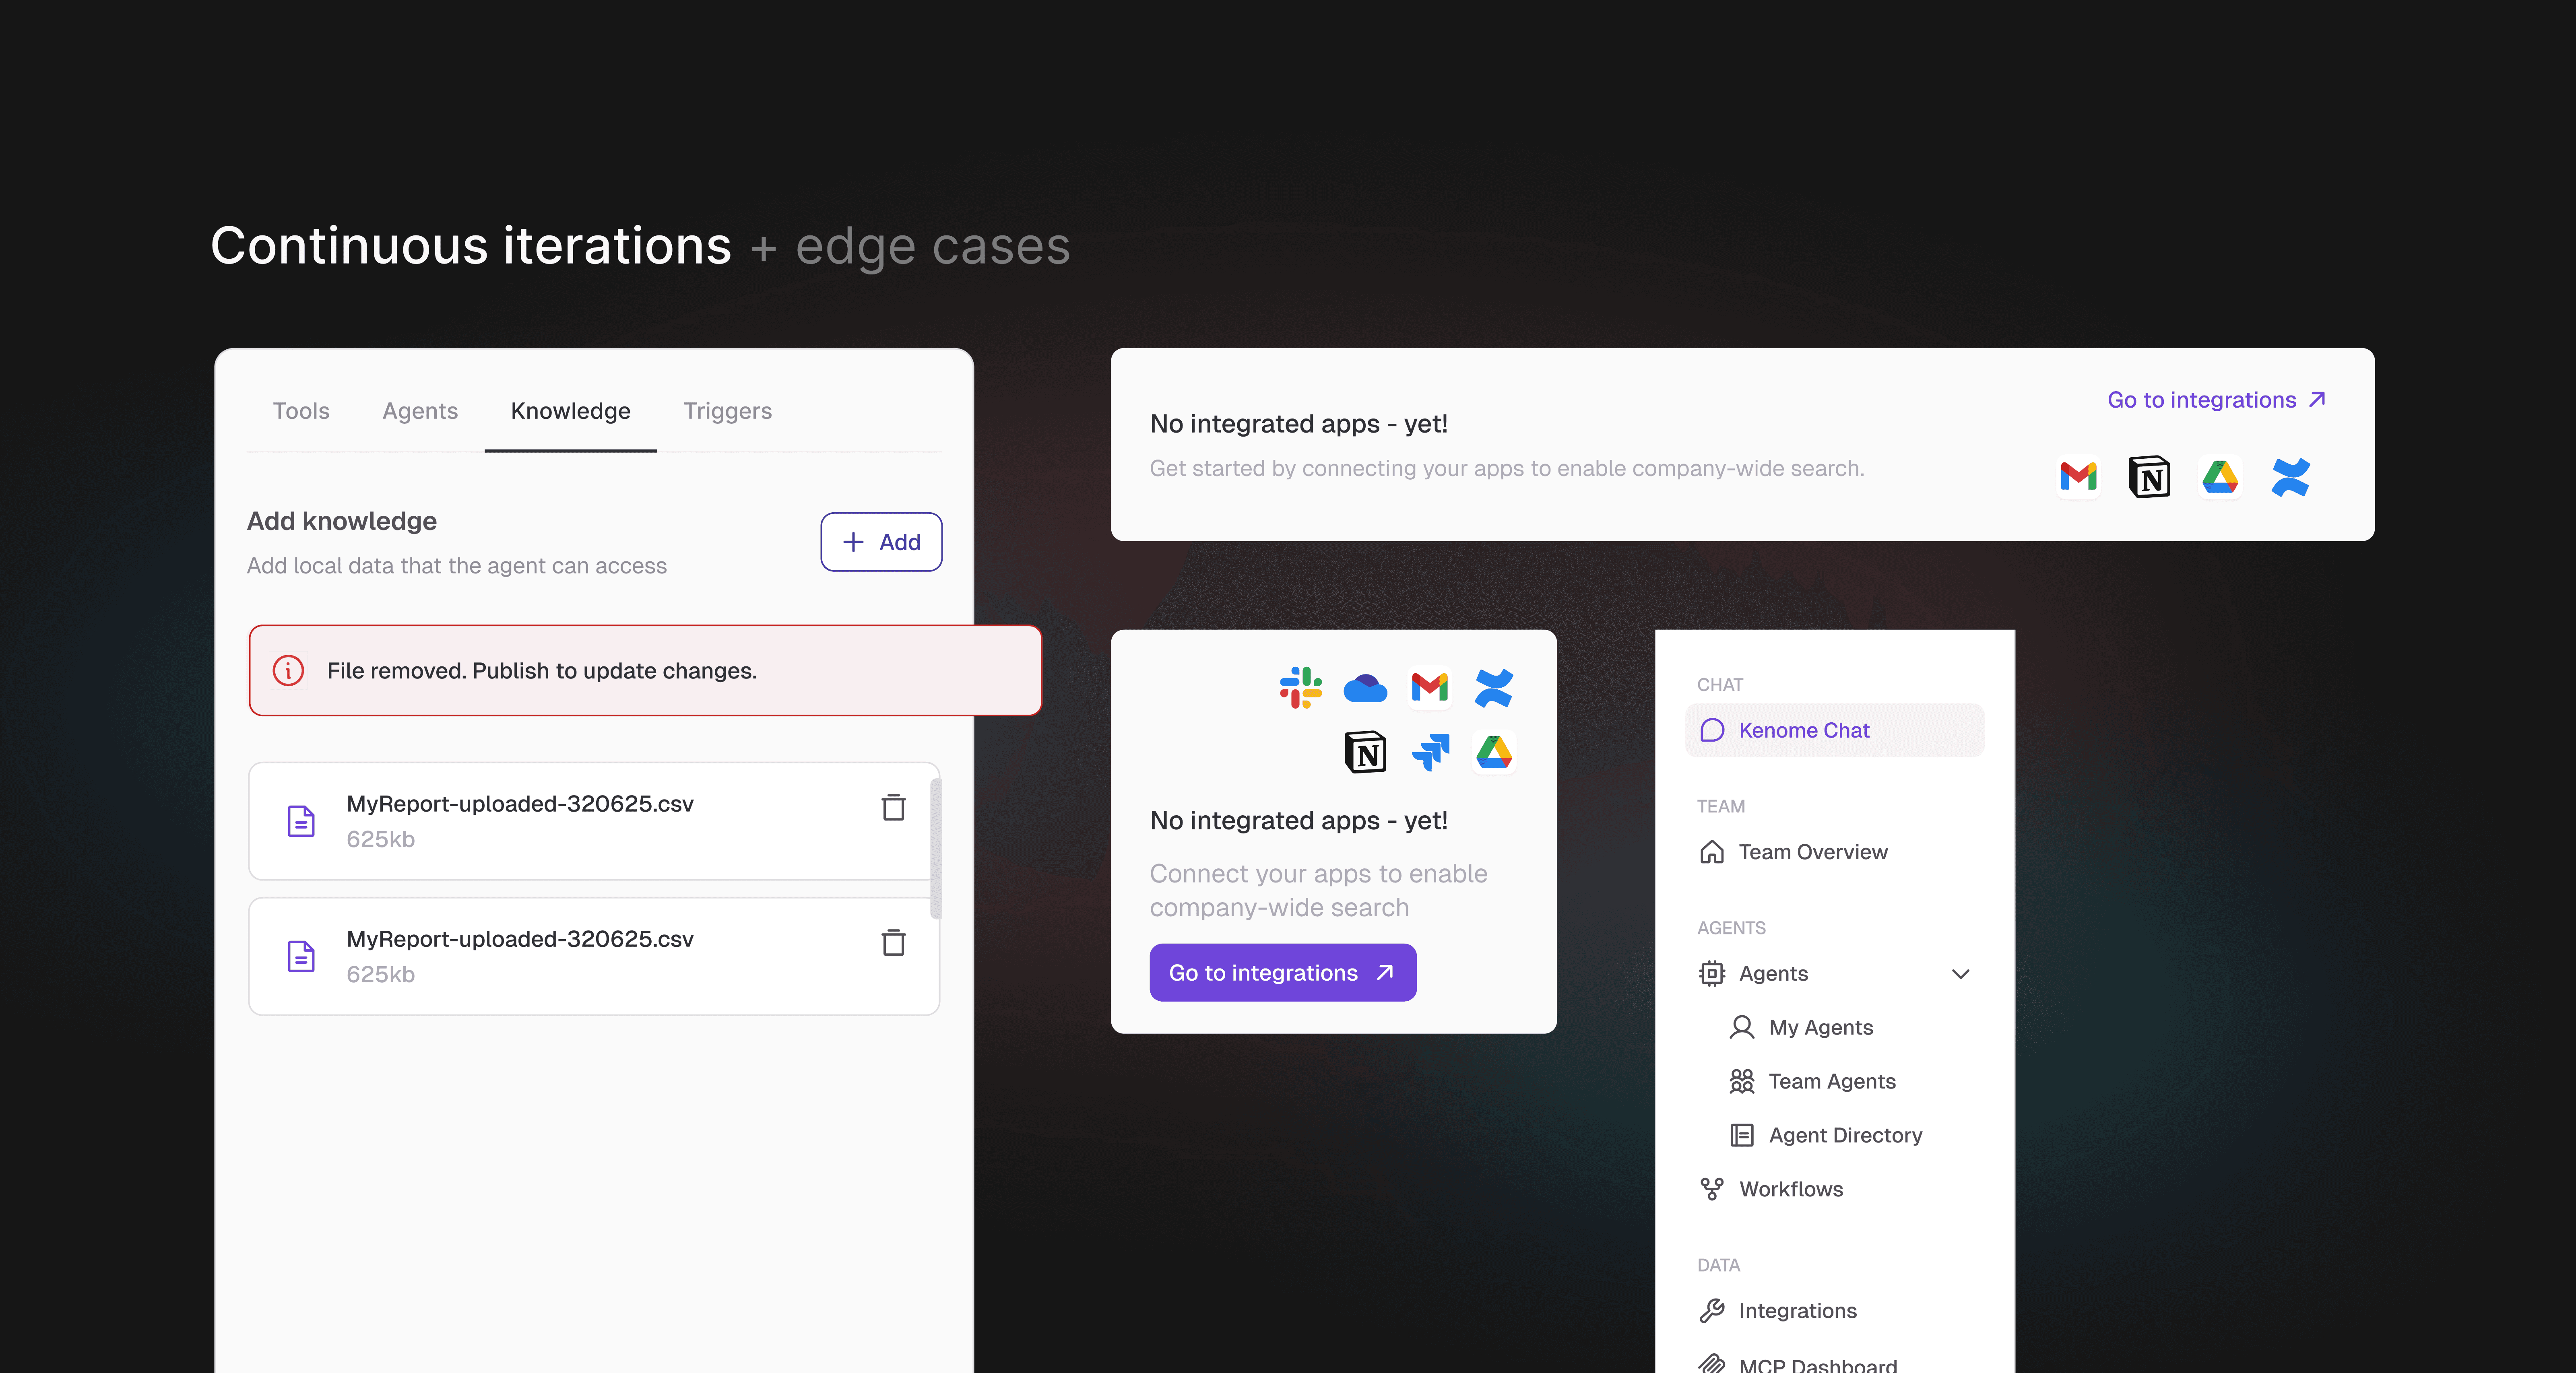
Task: Open Agent Directory in sidebar
Action: (x=1845, y=1136)
